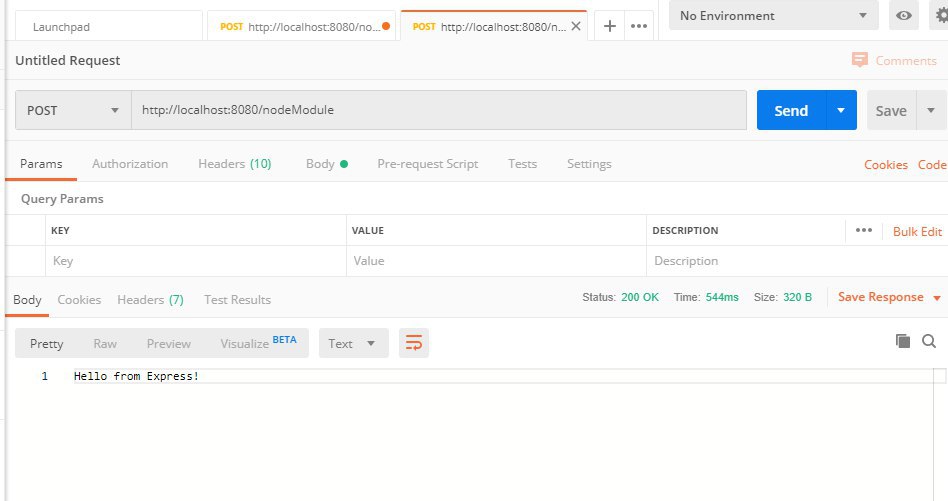Open the Pre-request Script tab
Image resolution: width=948 pixels, height=501 pixels.
click(x=427, y=164)
